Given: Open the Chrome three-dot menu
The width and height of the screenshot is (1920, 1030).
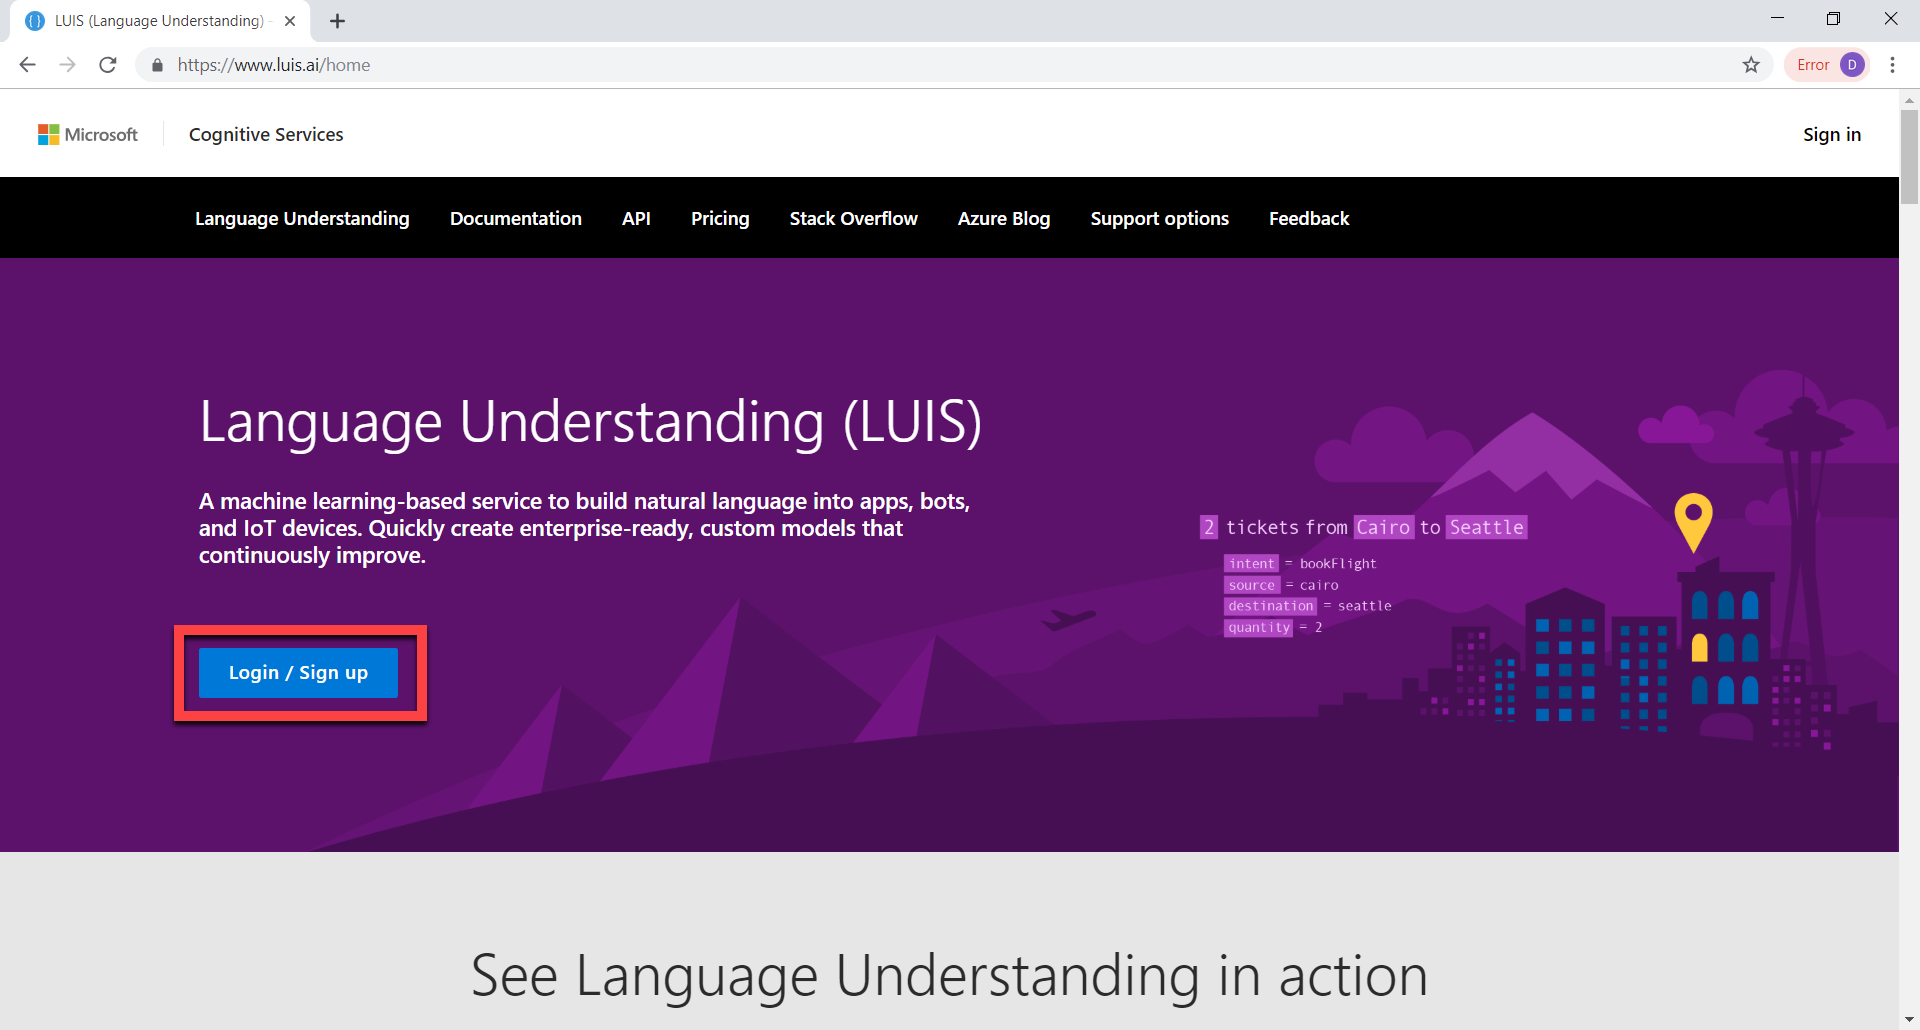Looking at the screenshot, I should (x=1892, y=65).
